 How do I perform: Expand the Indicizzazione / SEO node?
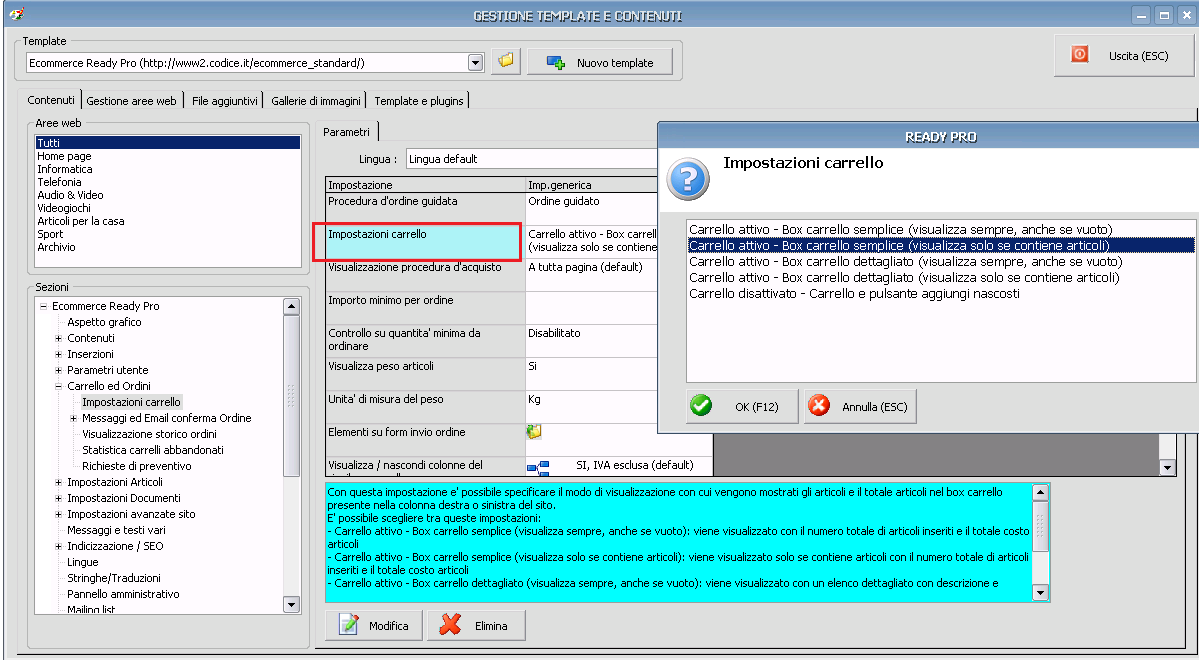[x=59, y=547]
